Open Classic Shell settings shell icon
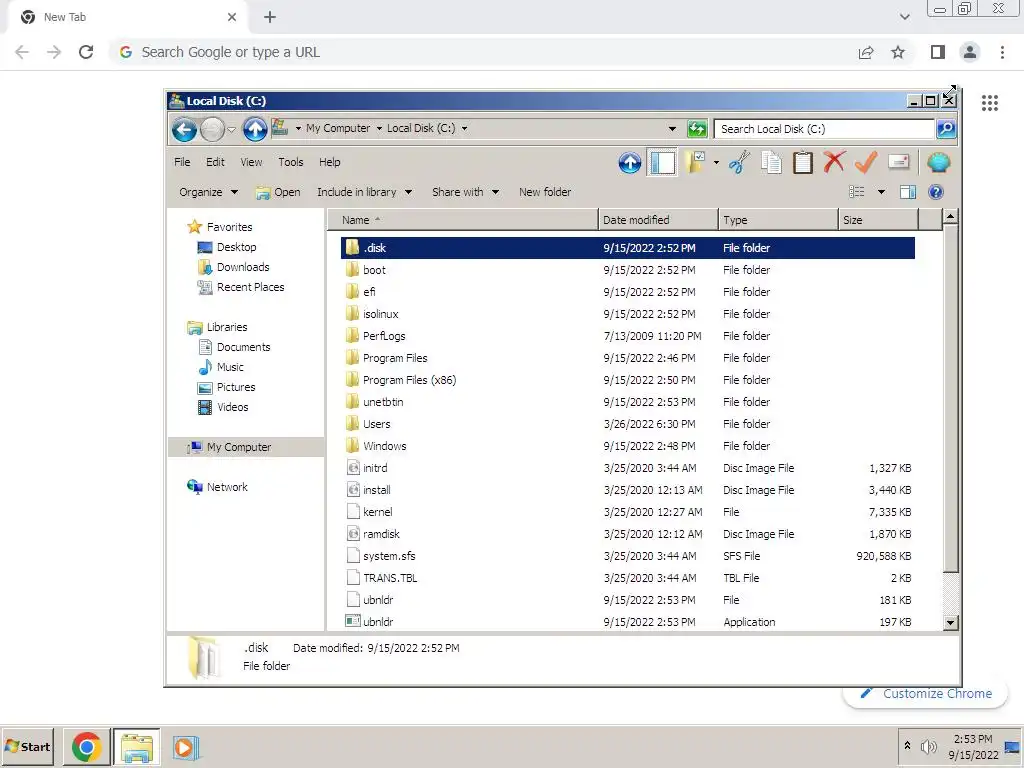The height and width of the screenshot is (768, 1024). 938,162
